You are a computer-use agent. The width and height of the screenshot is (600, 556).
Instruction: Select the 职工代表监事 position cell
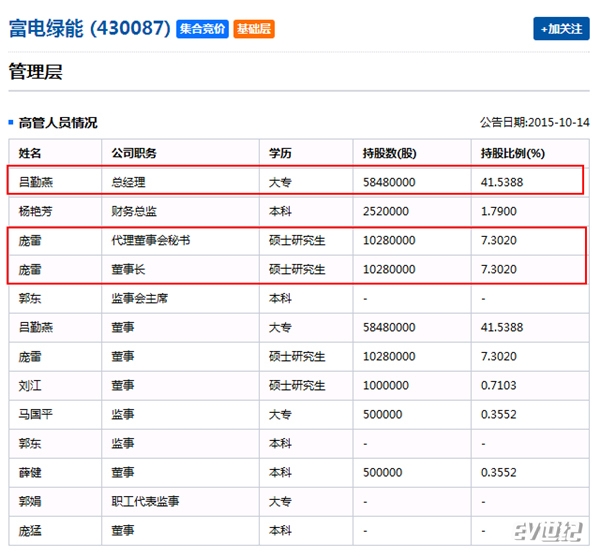click(x=145, y=502)
